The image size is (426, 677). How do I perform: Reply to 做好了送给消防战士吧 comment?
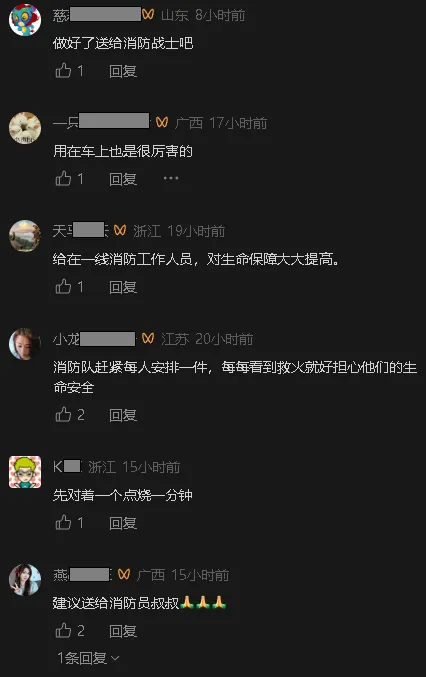pyautogui.click(x=123, y=71)
